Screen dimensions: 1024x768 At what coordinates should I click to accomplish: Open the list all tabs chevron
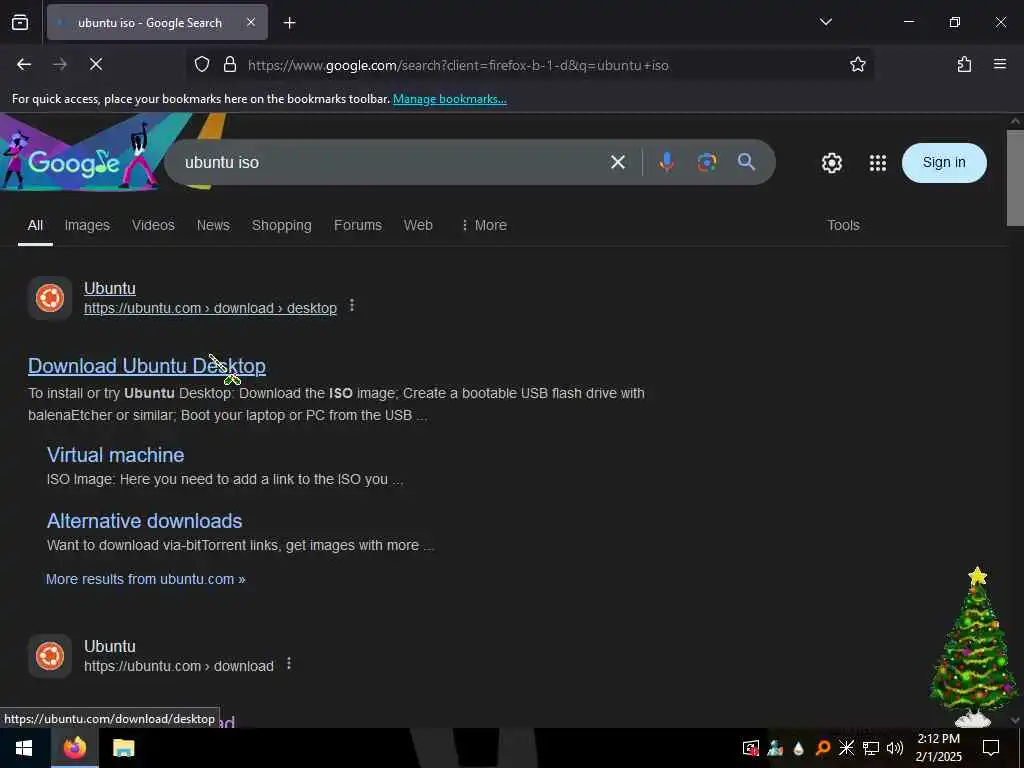(x=825, y=22)
